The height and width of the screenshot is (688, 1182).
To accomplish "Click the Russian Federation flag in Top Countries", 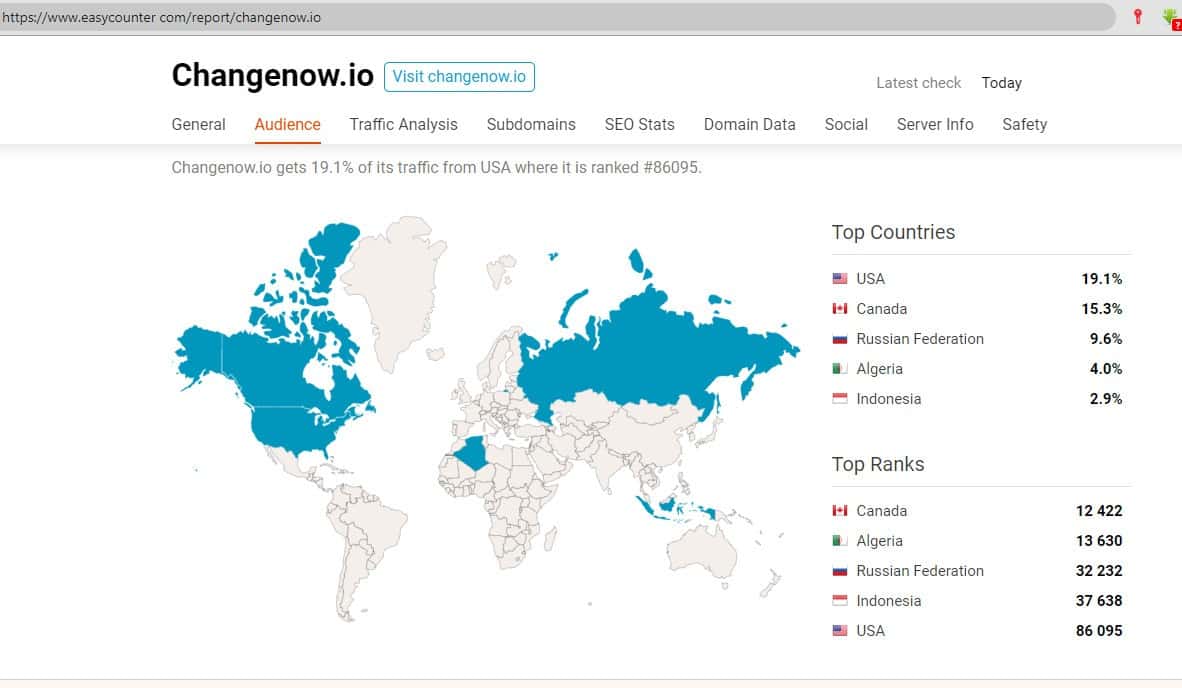I will (x=840, y=339).
